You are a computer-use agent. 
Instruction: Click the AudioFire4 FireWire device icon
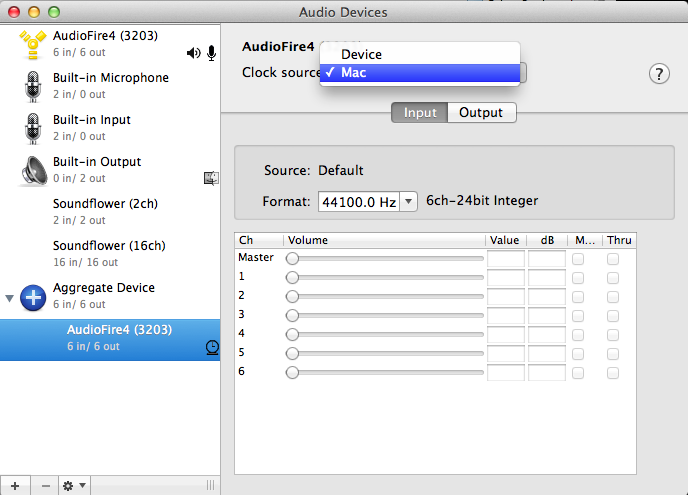pos(32,44)
